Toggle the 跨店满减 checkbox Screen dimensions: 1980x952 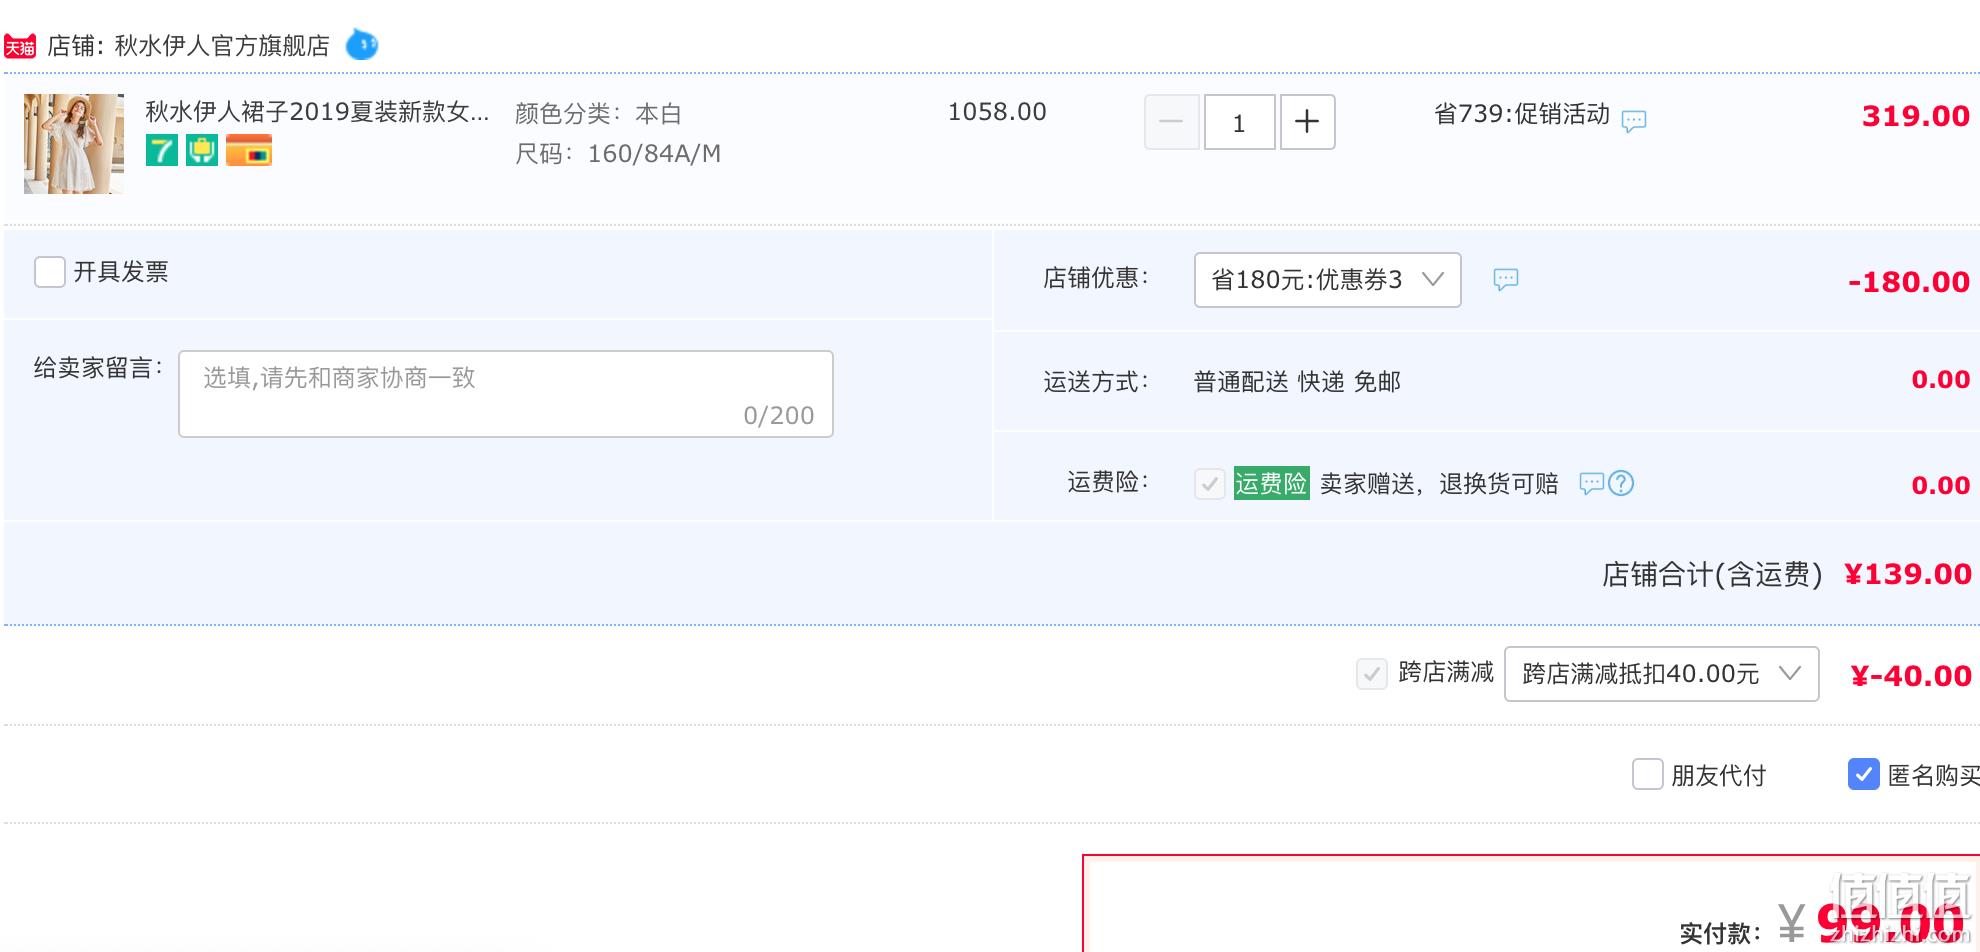click(x=1372, y=674)
